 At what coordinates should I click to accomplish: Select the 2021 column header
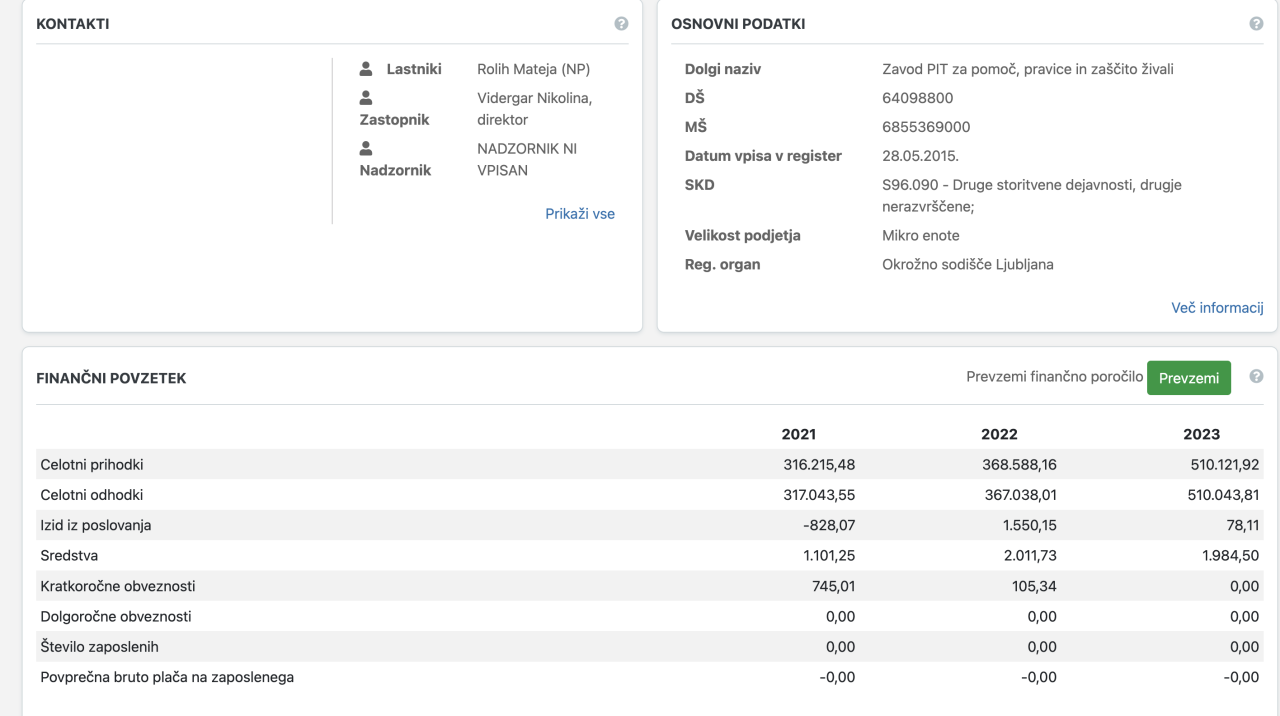(x=798, y=434)
